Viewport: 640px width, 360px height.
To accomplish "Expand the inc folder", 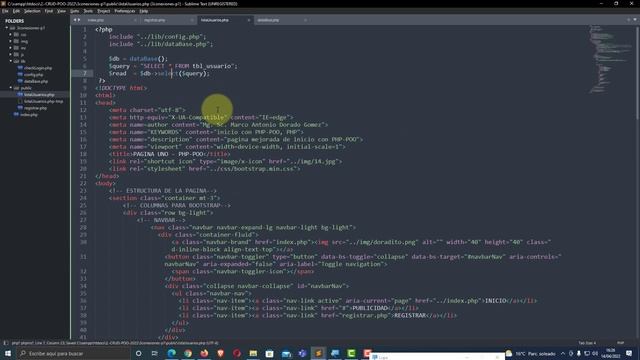I will (x=11, y=48).
